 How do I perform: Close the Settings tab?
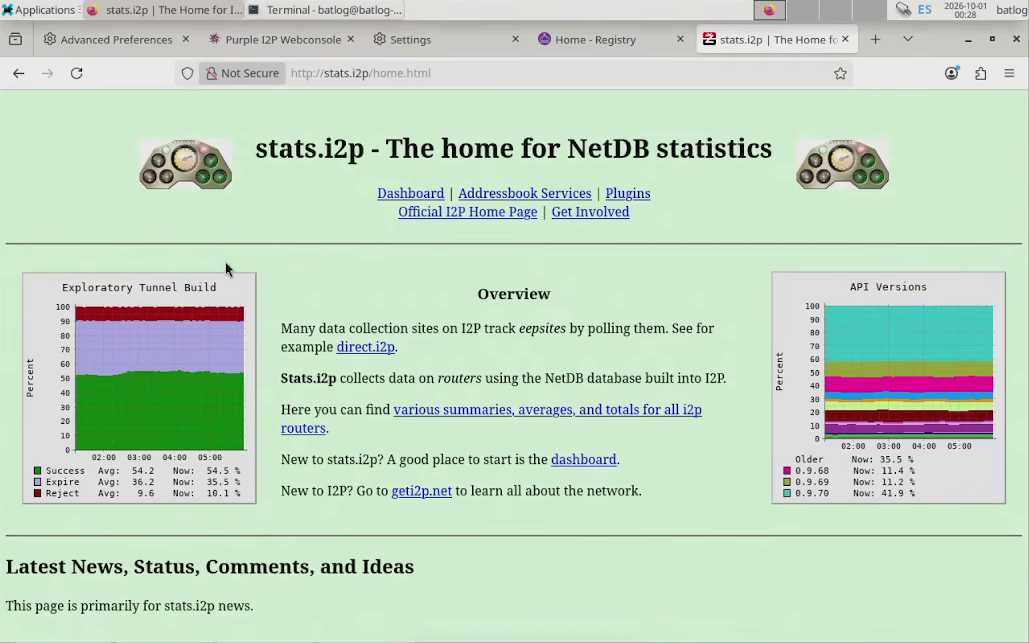[x=515, y=39]
